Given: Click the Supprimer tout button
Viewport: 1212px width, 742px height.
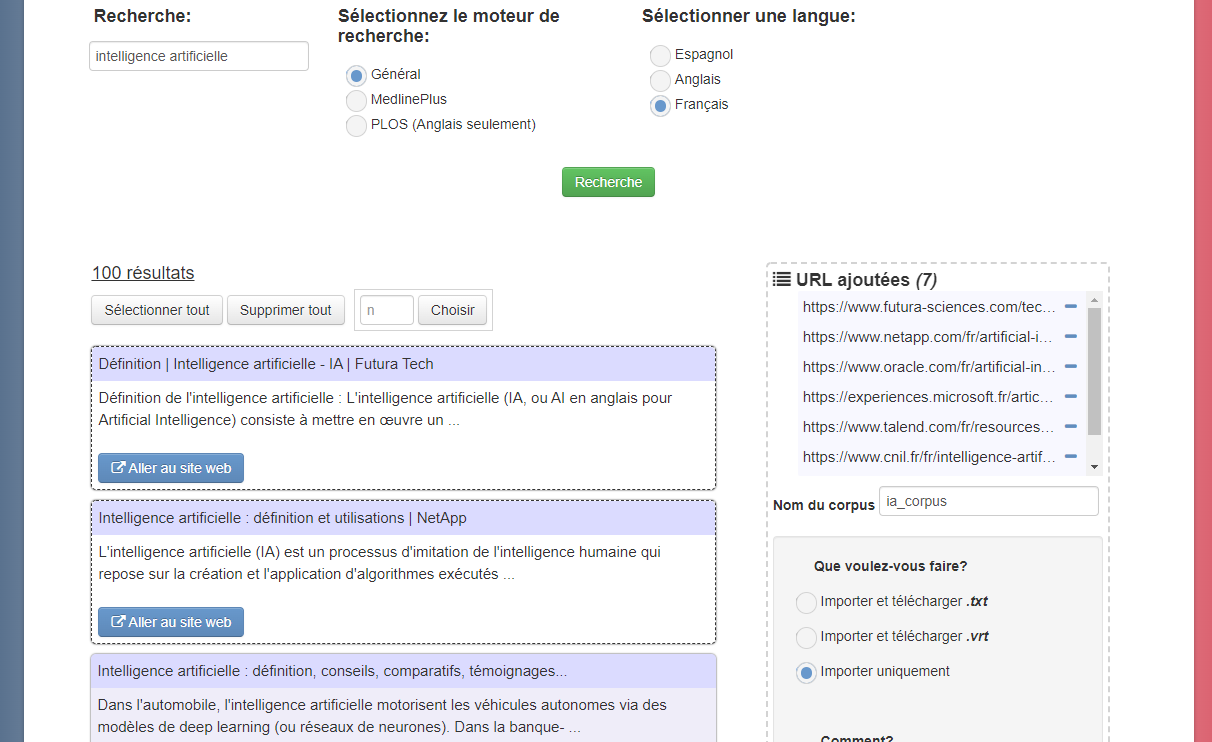Looking at the screenshot, I should (286, 310).
